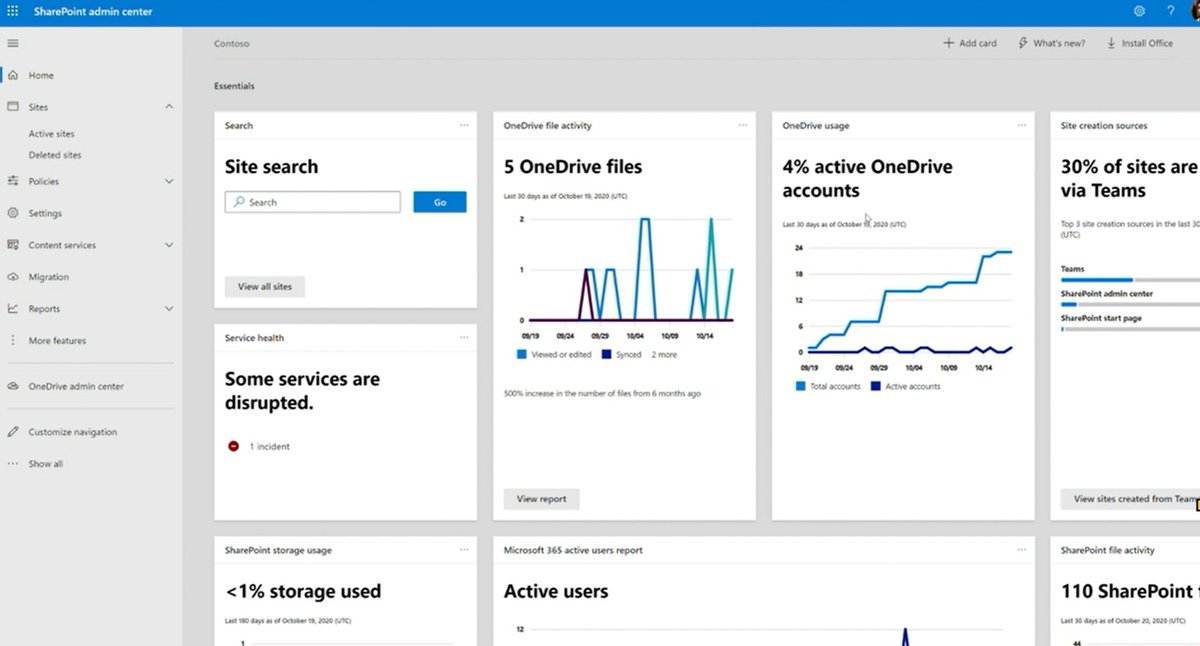Click Show all label in navigation
1200x646 pixels.
tap(46, 464)
